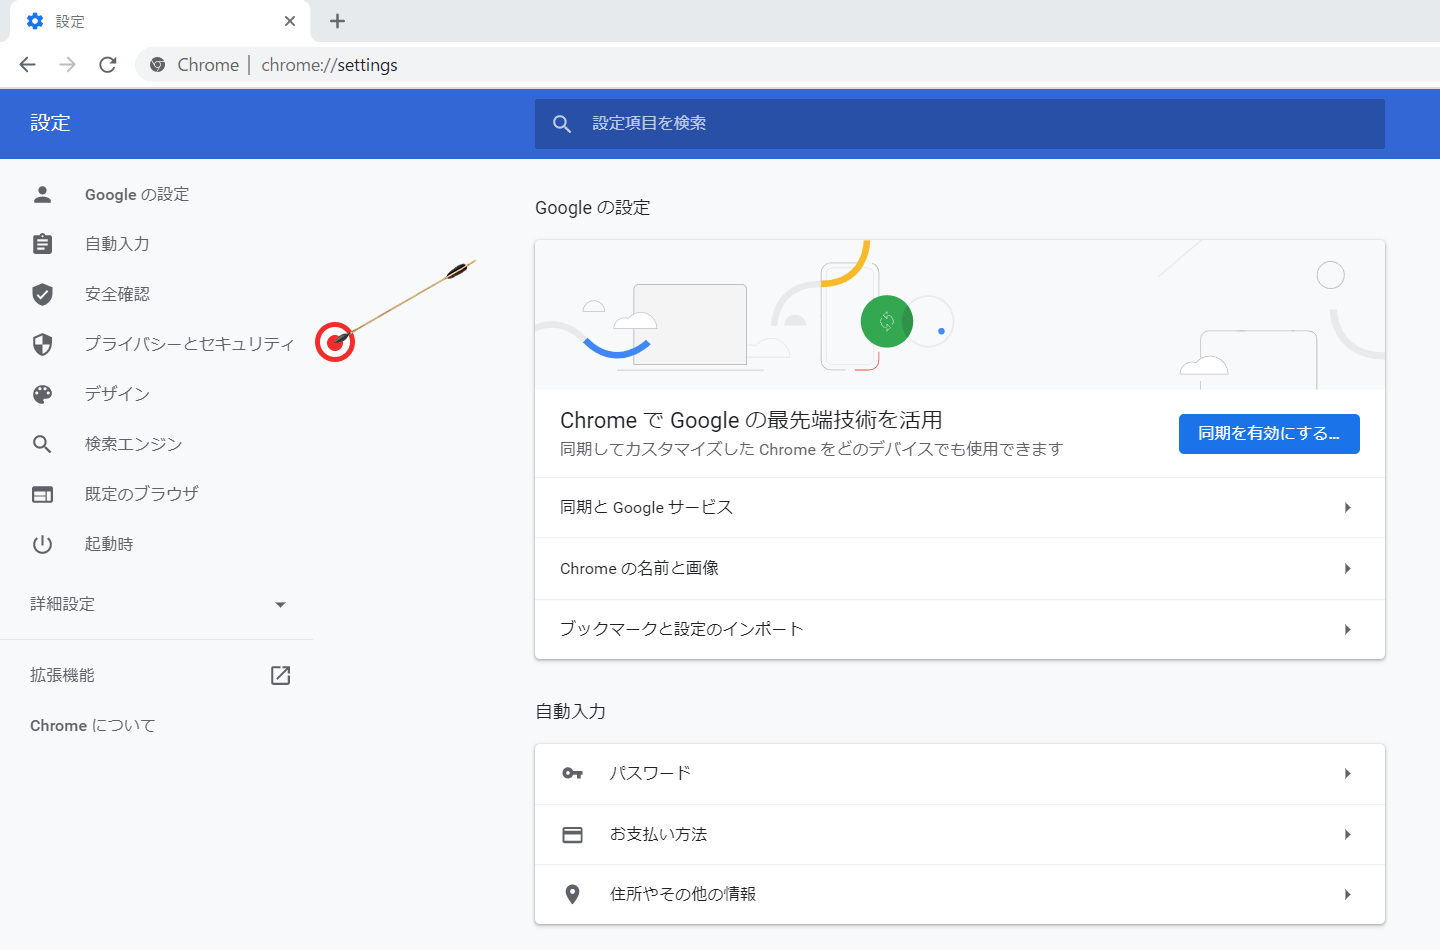Expand Chrome の名前と画像 row

pyautogui.click(x=1346, y=568)
